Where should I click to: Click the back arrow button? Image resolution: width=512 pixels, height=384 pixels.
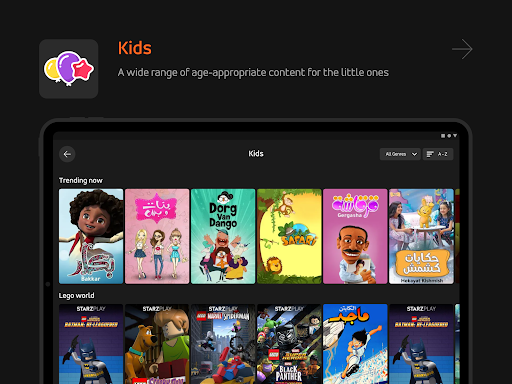click(x=67, y=154)
